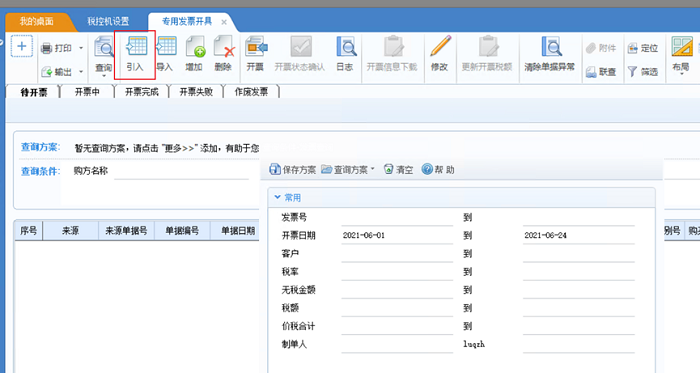Click the 查询 search icon
The height and width of the screenshot is (373, 700).
pyautogui.click(x=104, y=47)
